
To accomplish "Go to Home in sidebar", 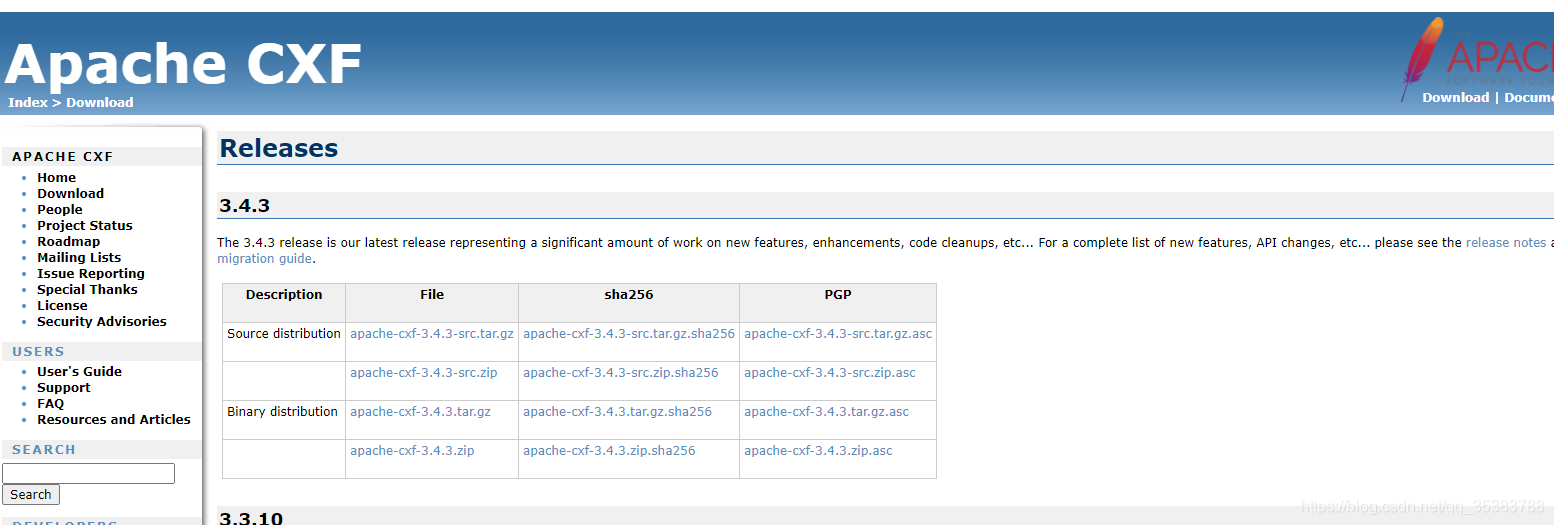I will pos(56,177).
